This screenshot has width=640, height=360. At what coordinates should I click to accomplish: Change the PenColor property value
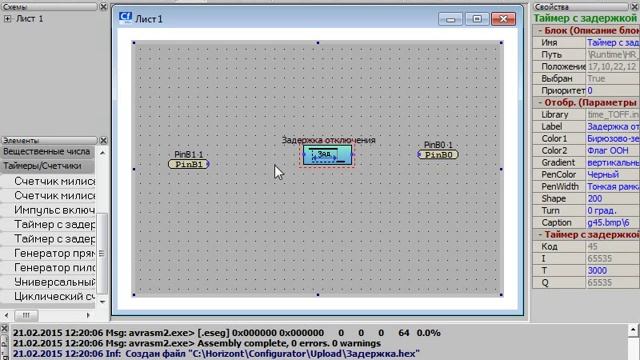tap(613, 175)
